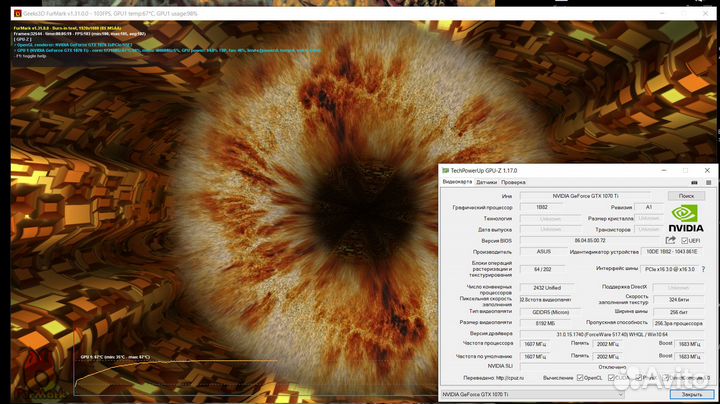Click the manufacturer value ASUS

[543, 252]
